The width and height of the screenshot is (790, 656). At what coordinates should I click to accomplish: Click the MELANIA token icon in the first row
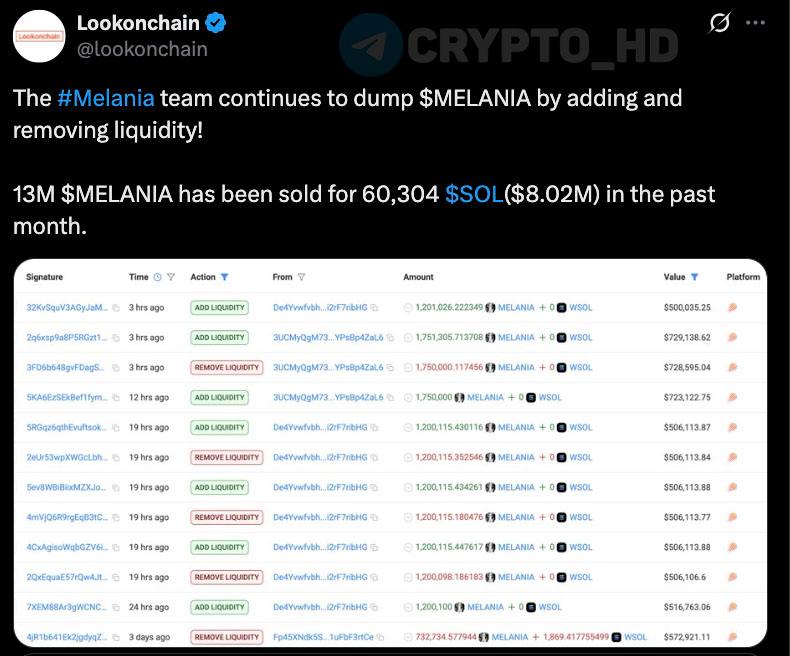[490, 308]
